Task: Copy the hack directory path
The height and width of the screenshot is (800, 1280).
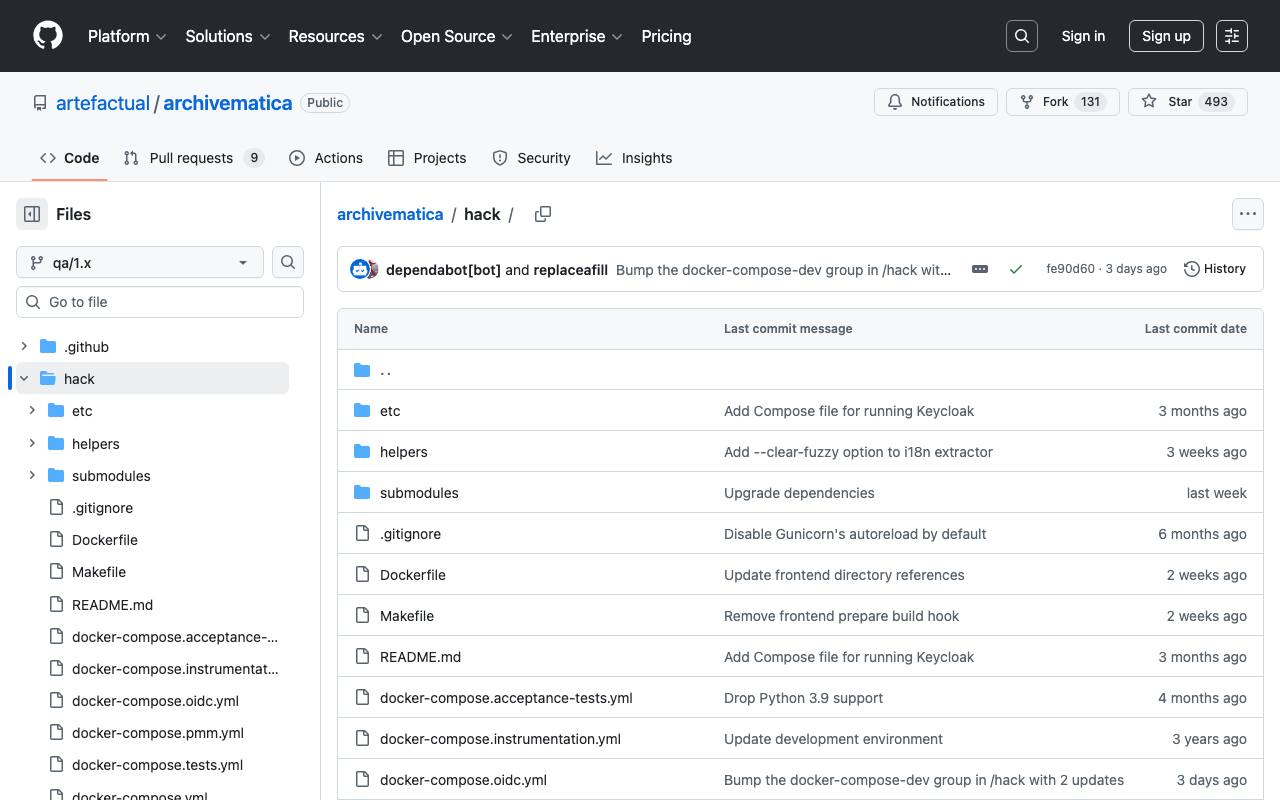Action: coord(542,214)
